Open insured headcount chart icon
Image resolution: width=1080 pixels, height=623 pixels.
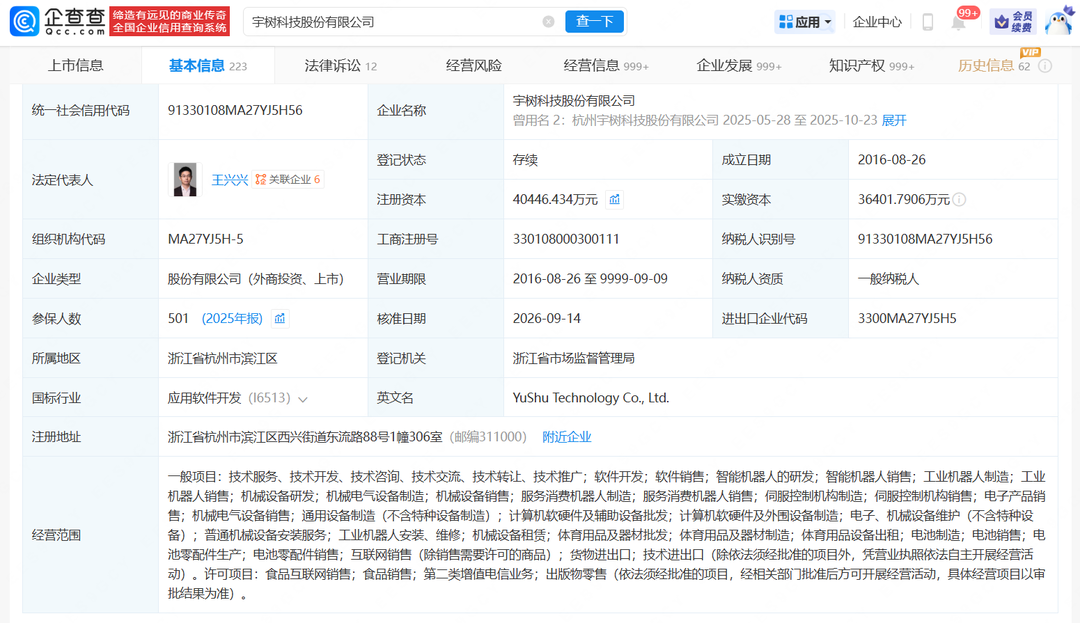280,319
